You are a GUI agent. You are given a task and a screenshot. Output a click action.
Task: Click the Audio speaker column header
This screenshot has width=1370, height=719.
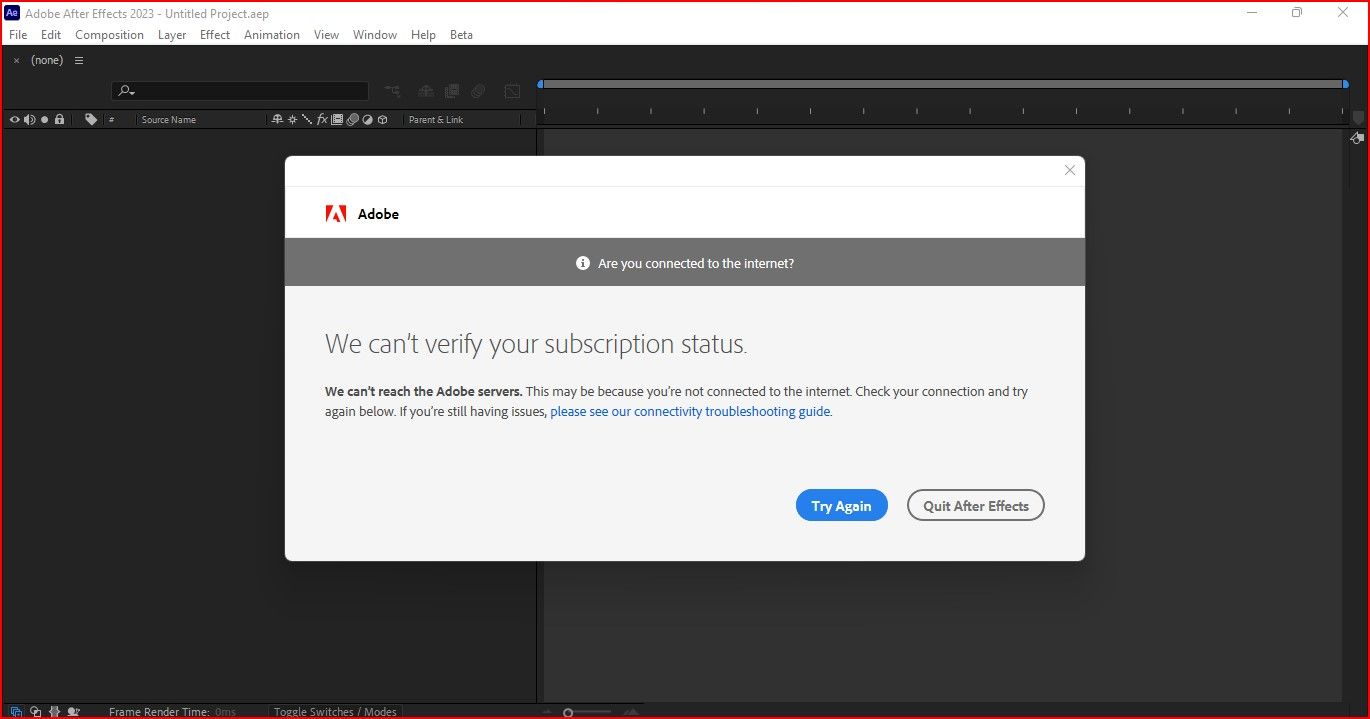(30, 119)
